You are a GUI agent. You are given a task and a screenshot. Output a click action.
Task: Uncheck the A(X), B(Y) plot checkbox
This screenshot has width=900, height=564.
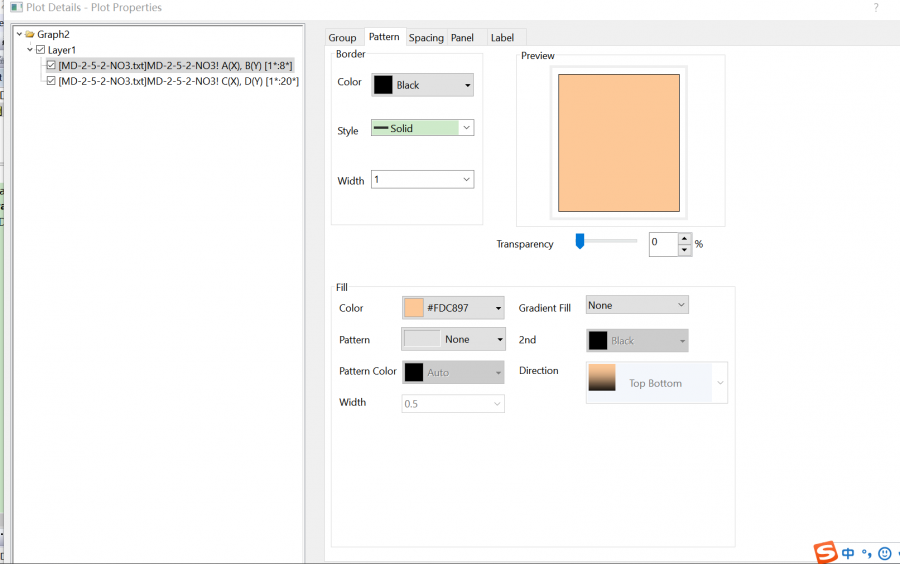51,65
